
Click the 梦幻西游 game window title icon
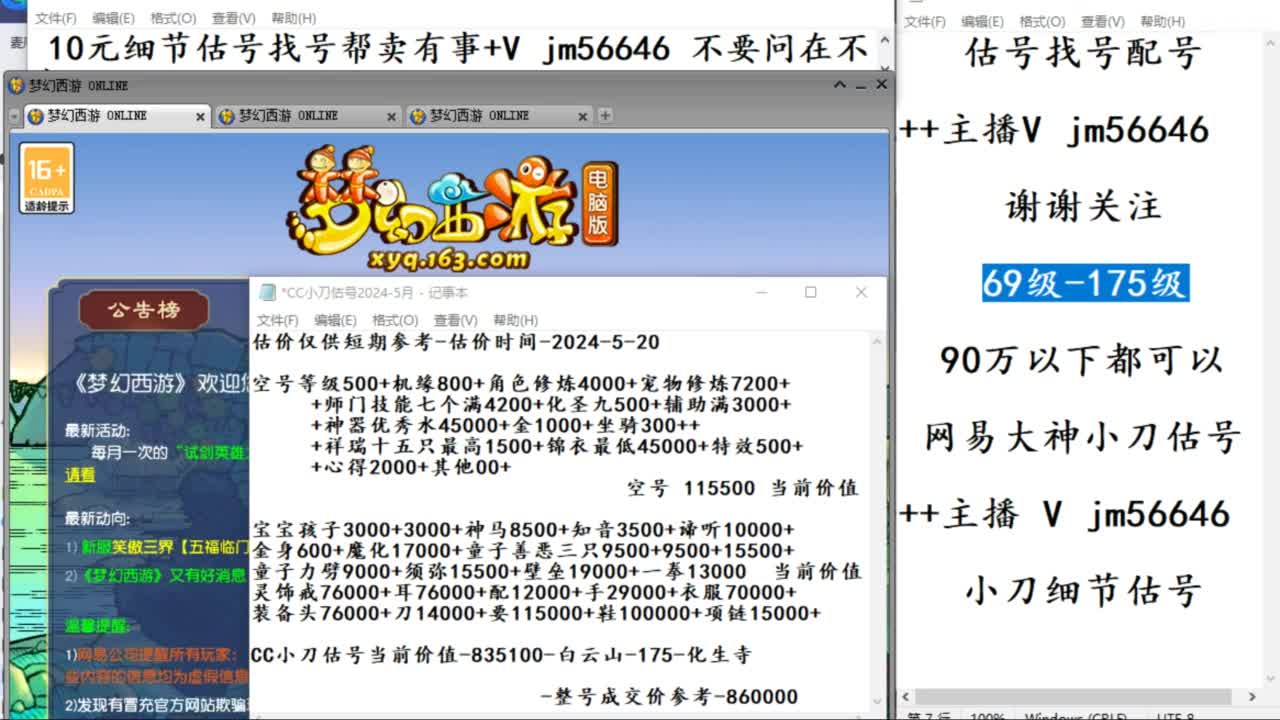coord(16,86)
